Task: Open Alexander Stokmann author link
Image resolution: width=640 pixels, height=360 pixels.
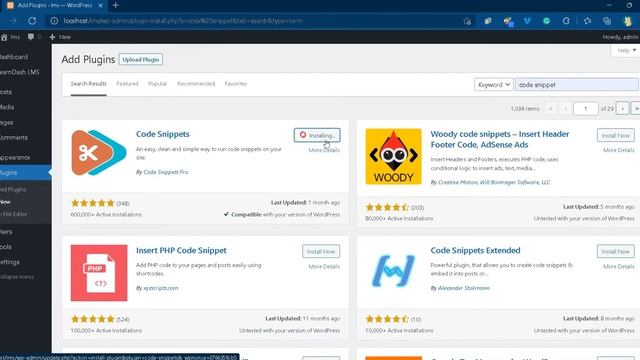Action: (x=464, y=288)
